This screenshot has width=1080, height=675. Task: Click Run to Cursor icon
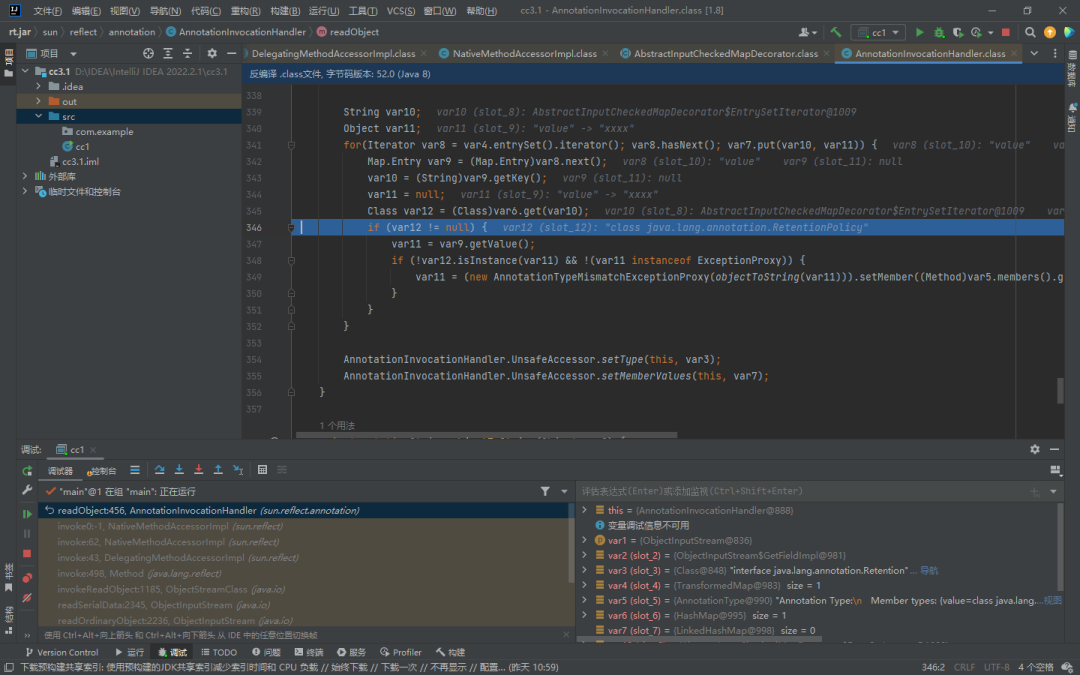coord(238,470)
